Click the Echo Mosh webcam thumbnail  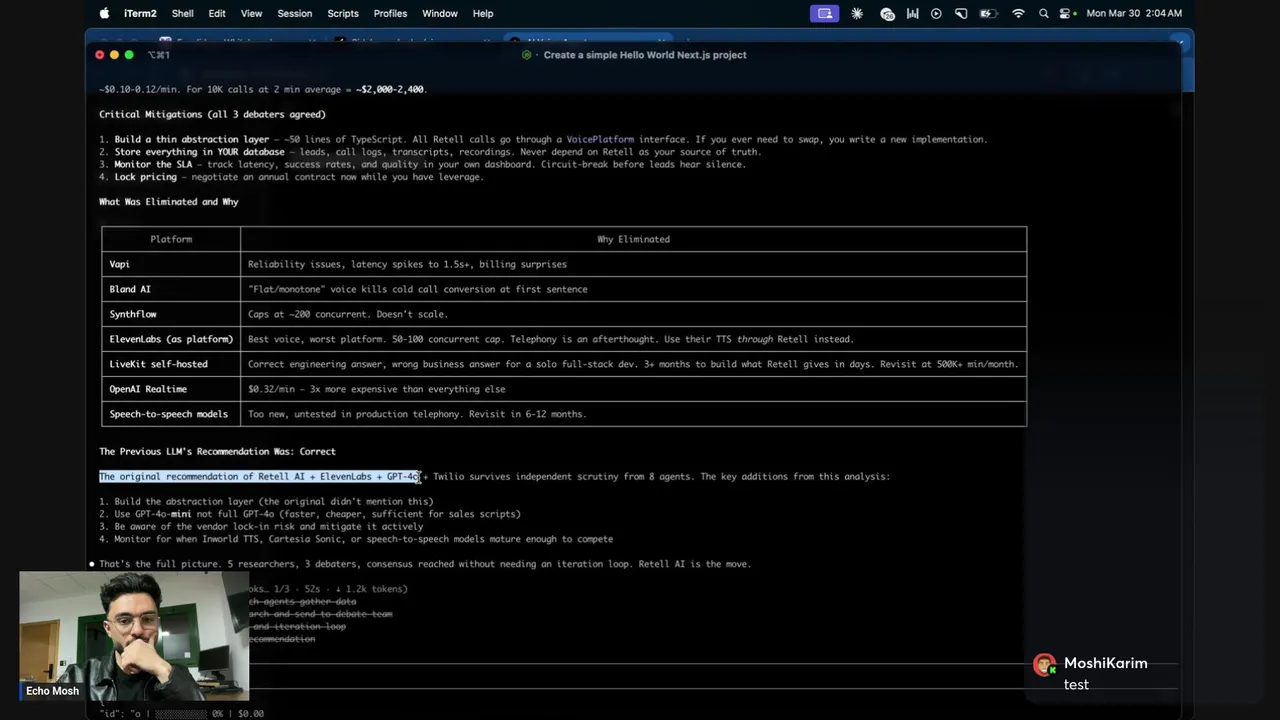coord(134,635)
